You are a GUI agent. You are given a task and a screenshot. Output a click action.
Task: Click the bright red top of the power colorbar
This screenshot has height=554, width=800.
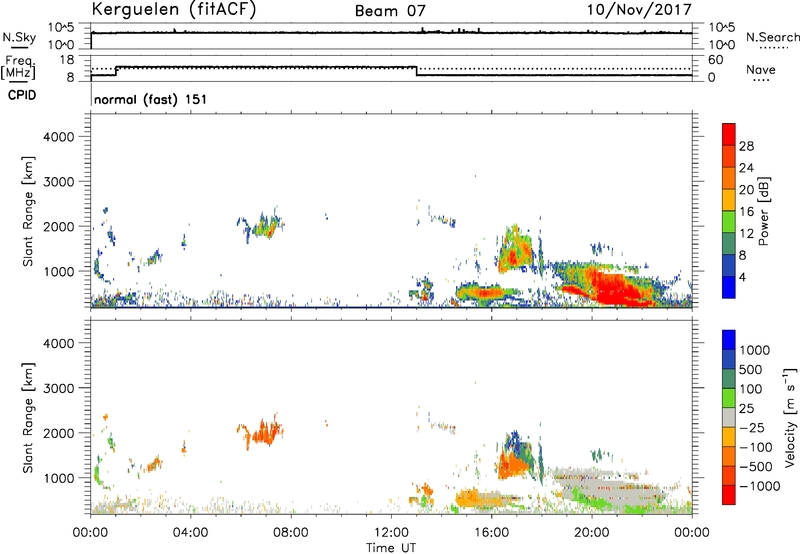pos(729,134)
